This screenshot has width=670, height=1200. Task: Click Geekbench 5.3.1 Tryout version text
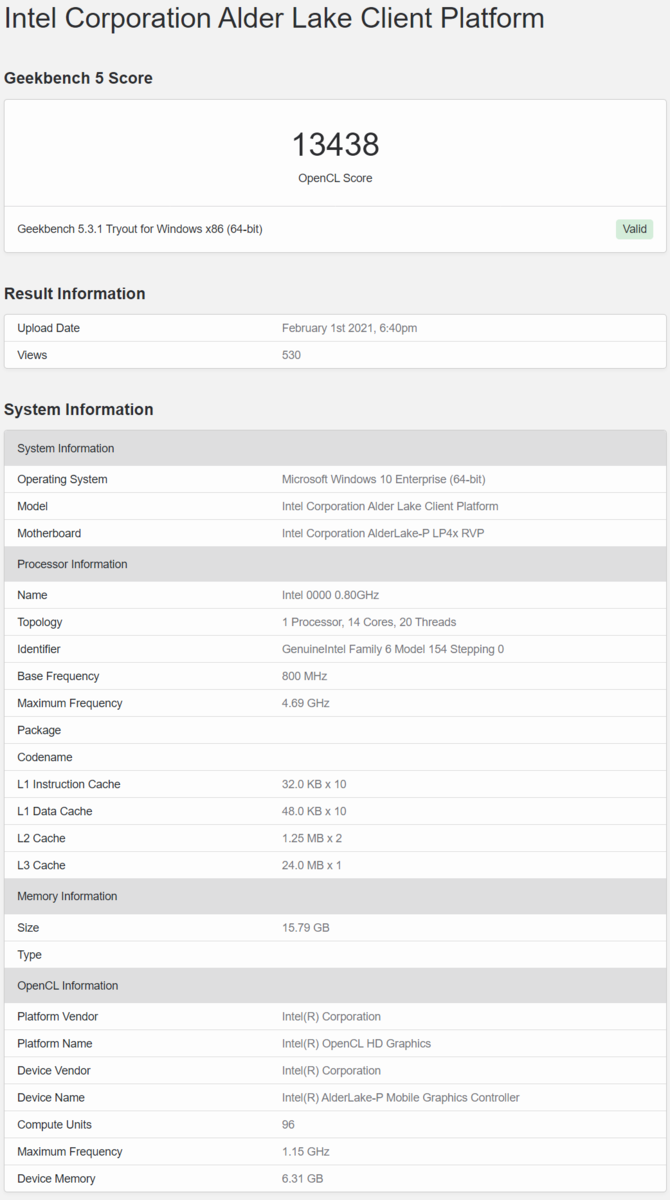(140, 229)
